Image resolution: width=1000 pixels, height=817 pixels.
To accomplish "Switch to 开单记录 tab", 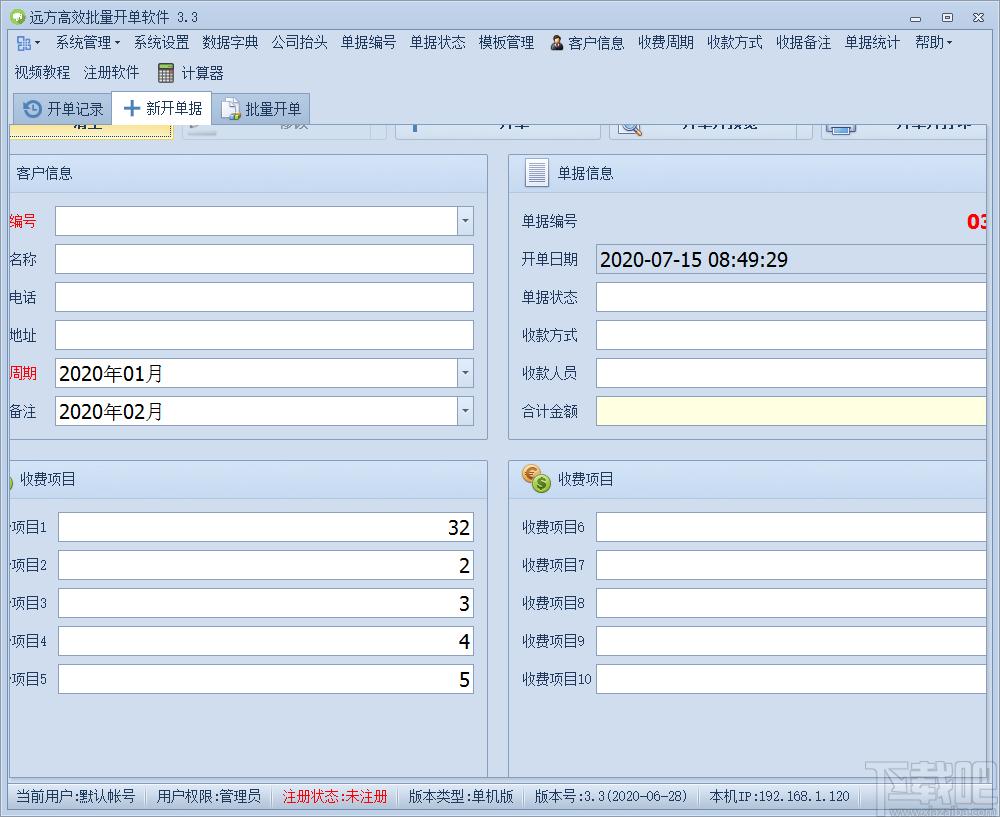I will point(62,109).
